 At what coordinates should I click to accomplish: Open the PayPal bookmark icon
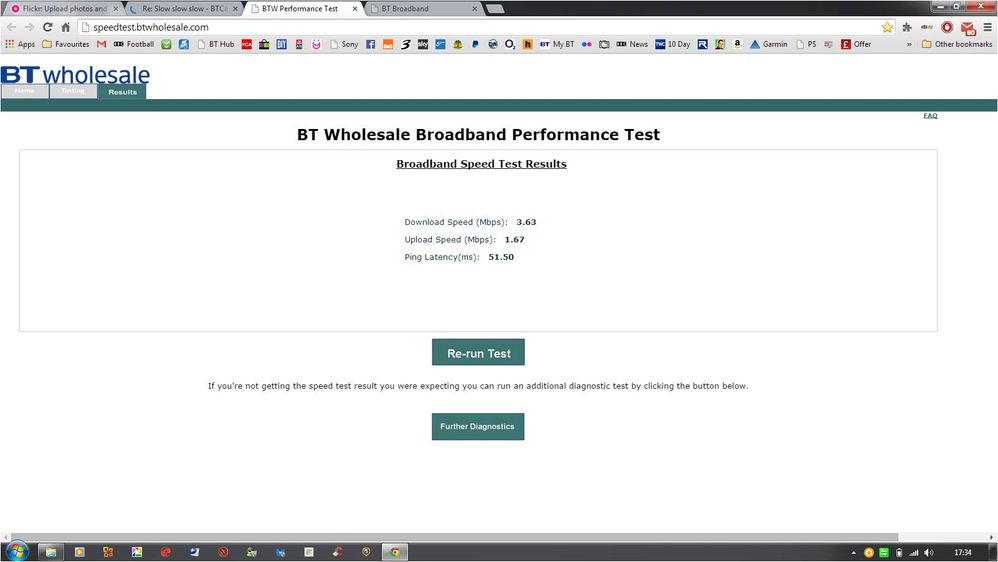coord(475,44)
